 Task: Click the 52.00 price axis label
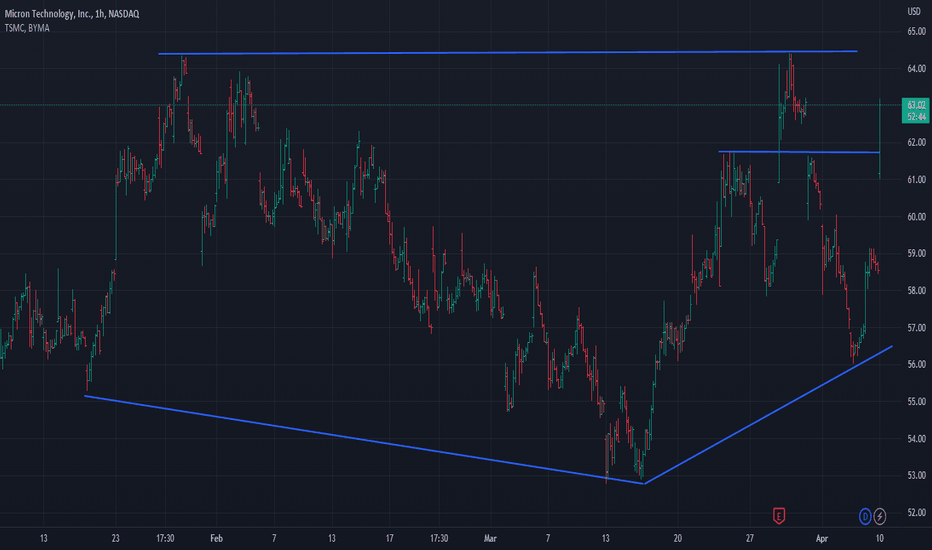[x=916, y=513]
